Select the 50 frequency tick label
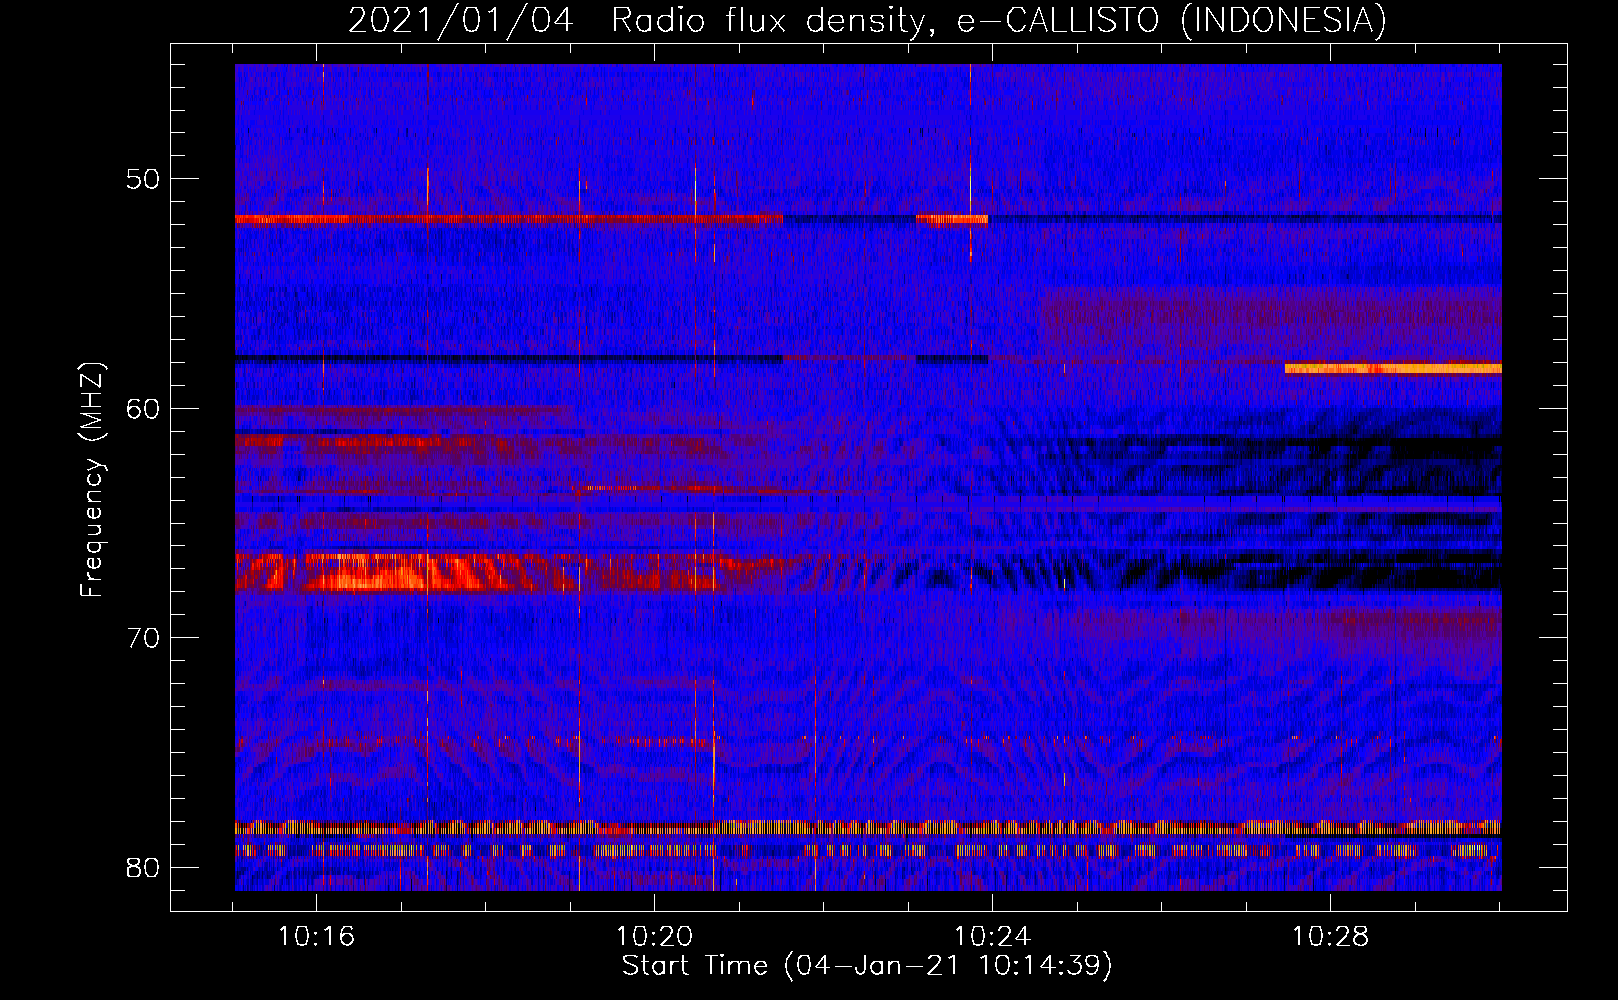This screenshot has width=1618, height=1000. (x=143, y=180)
